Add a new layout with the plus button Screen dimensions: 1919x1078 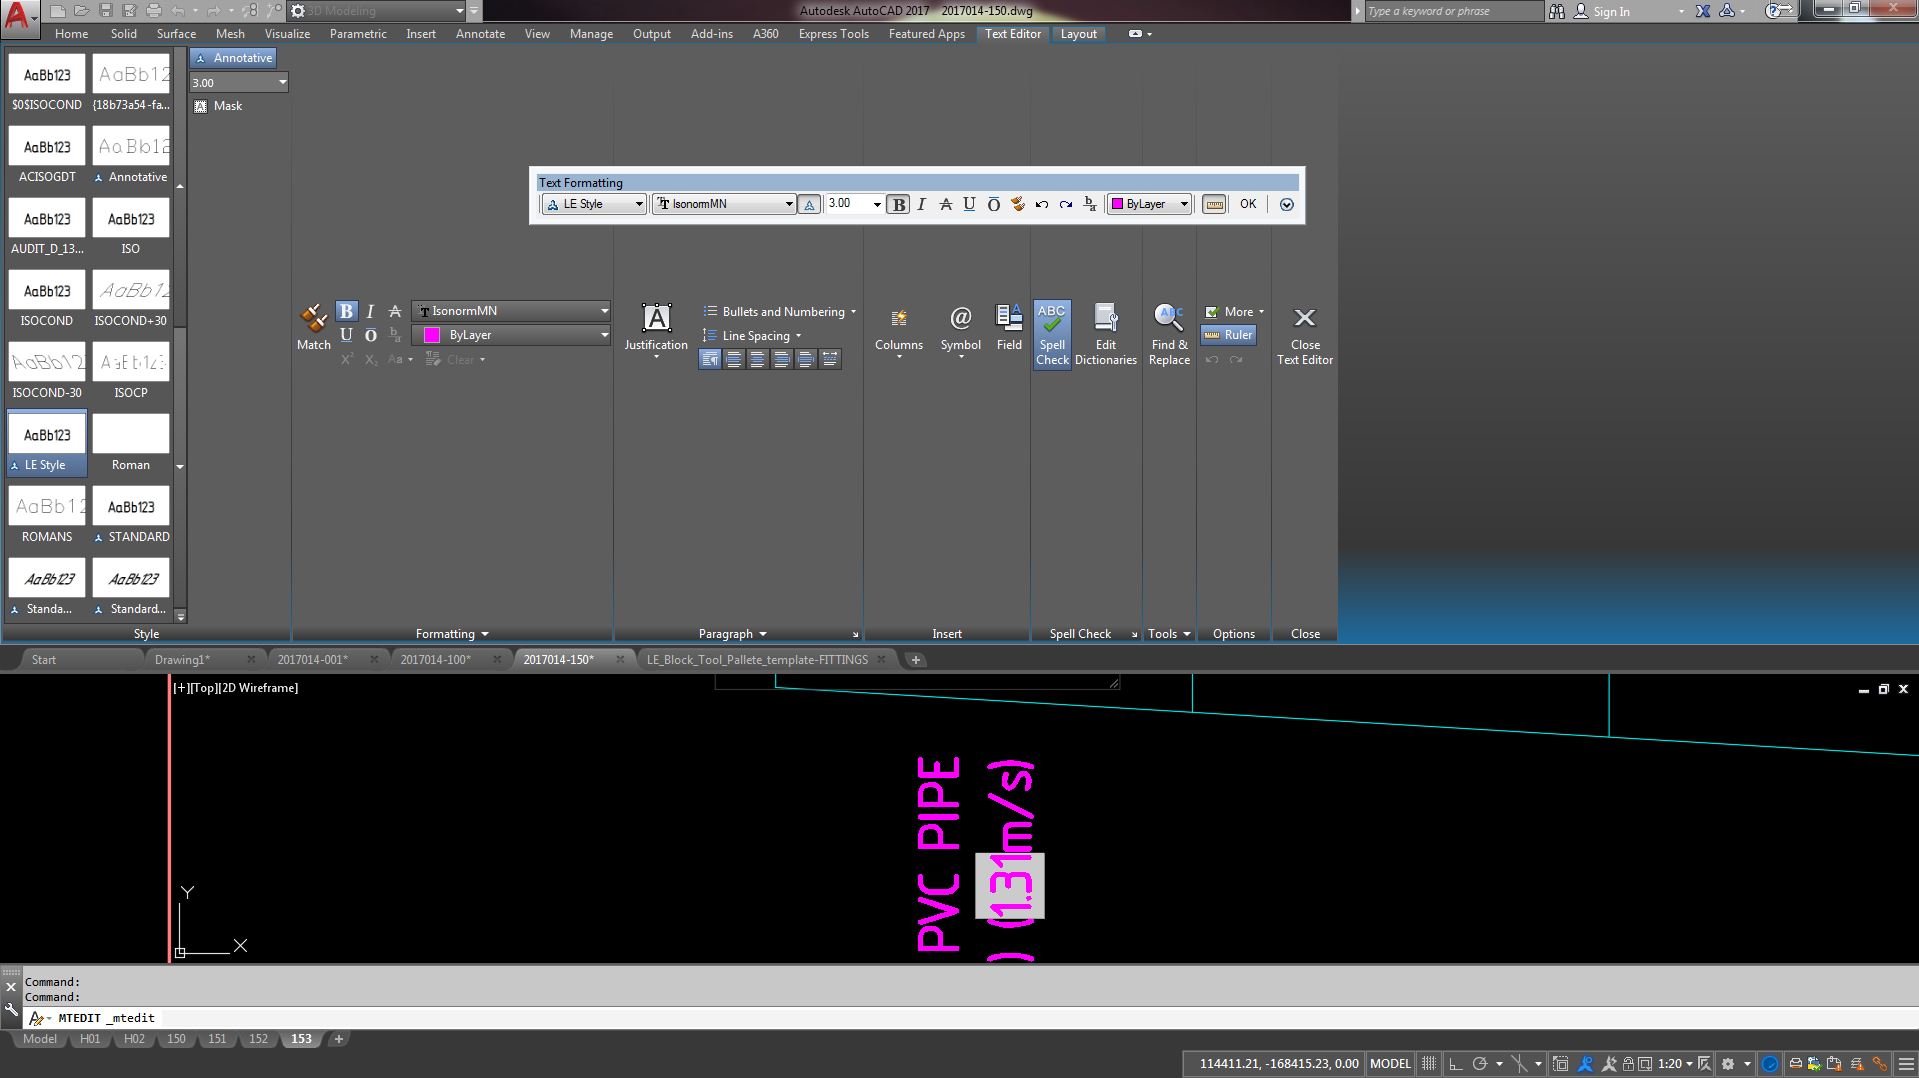[x=338, y=1039]
